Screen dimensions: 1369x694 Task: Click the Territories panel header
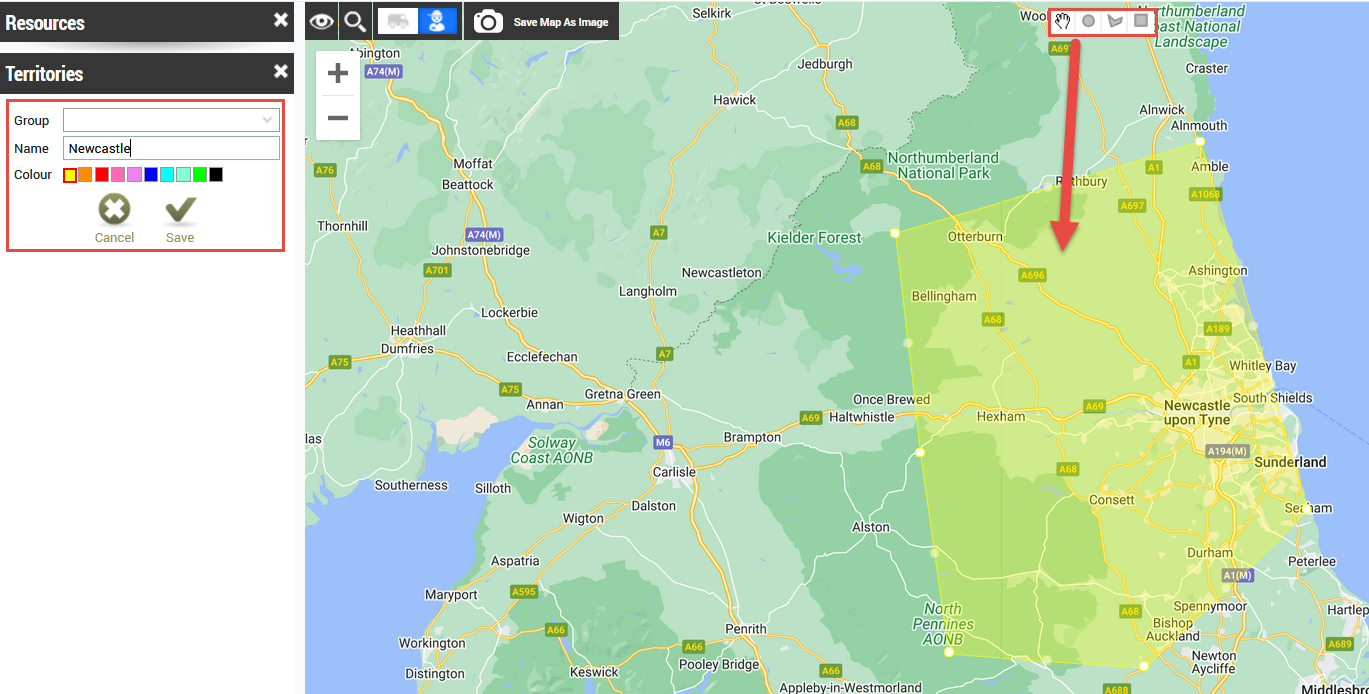pyautogui.click(x=147, y=73)
